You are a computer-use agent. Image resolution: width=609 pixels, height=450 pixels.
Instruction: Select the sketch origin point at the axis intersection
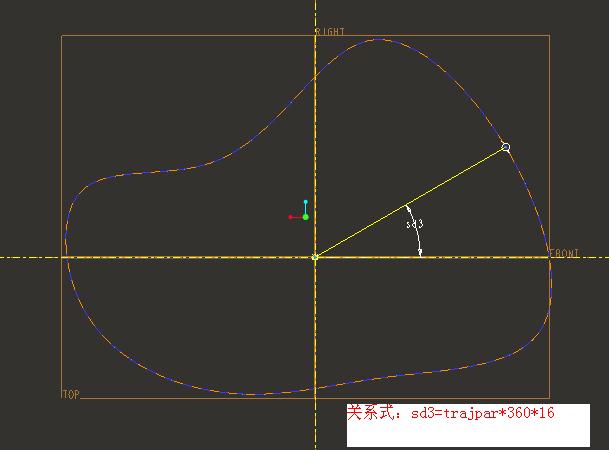(315, 257)
